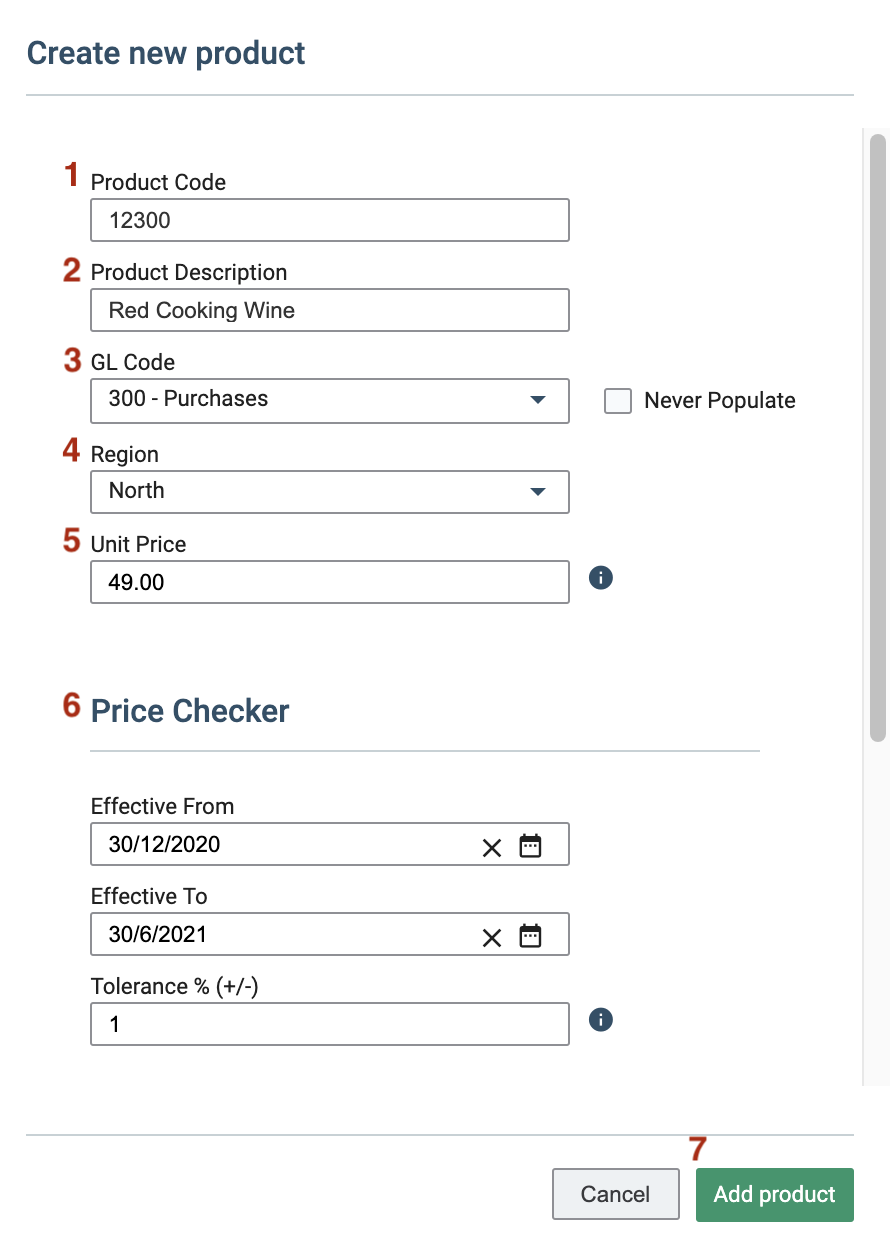Clear the Effective From date
890x1246 pixels.
pyautogui.click(x=492, y=848)
